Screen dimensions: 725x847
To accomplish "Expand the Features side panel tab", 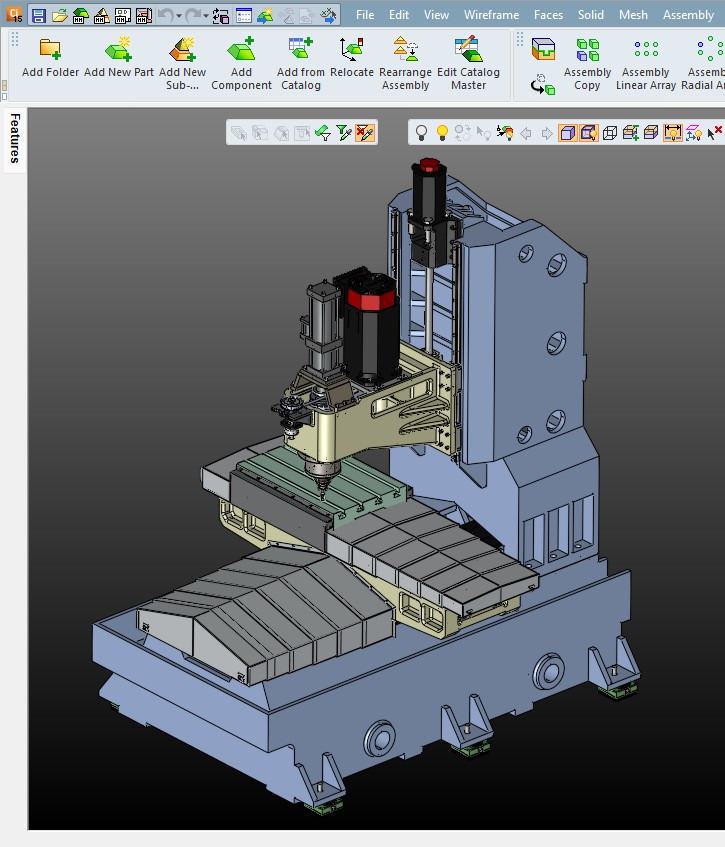I will point(15,139).
